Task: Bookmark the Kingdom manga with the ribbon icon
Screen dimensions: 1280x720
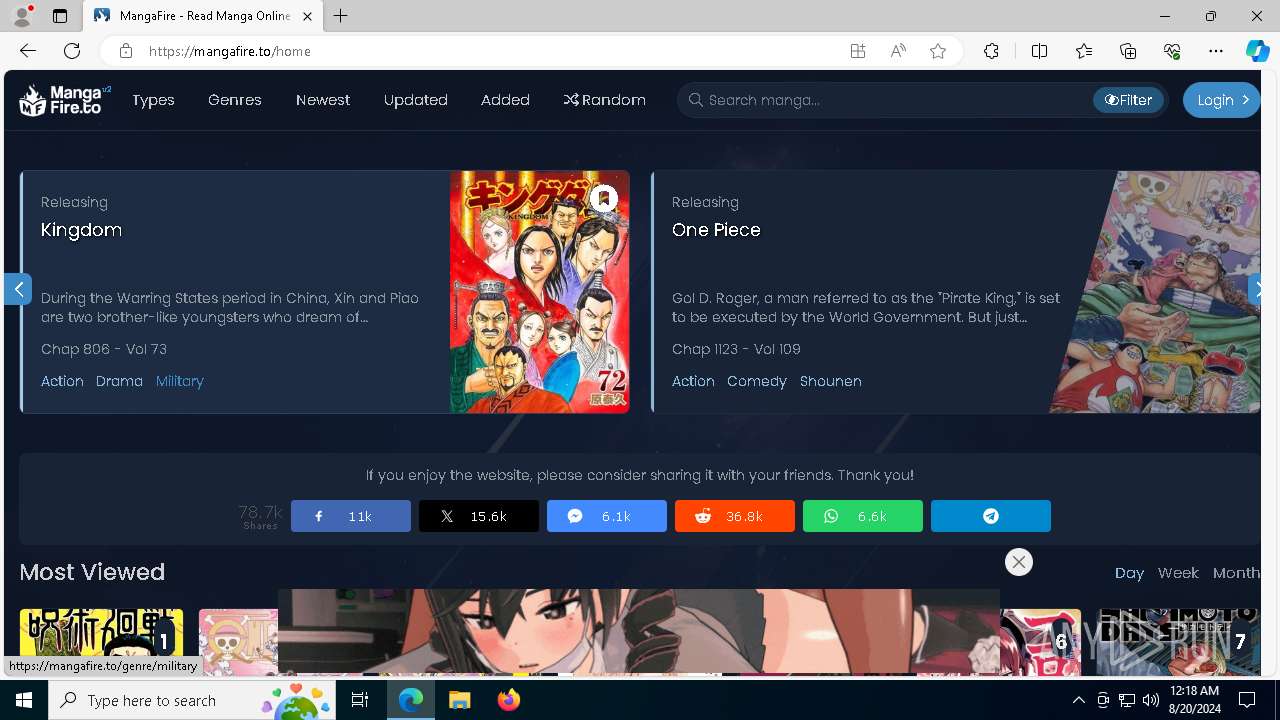Action: point(603,199)
